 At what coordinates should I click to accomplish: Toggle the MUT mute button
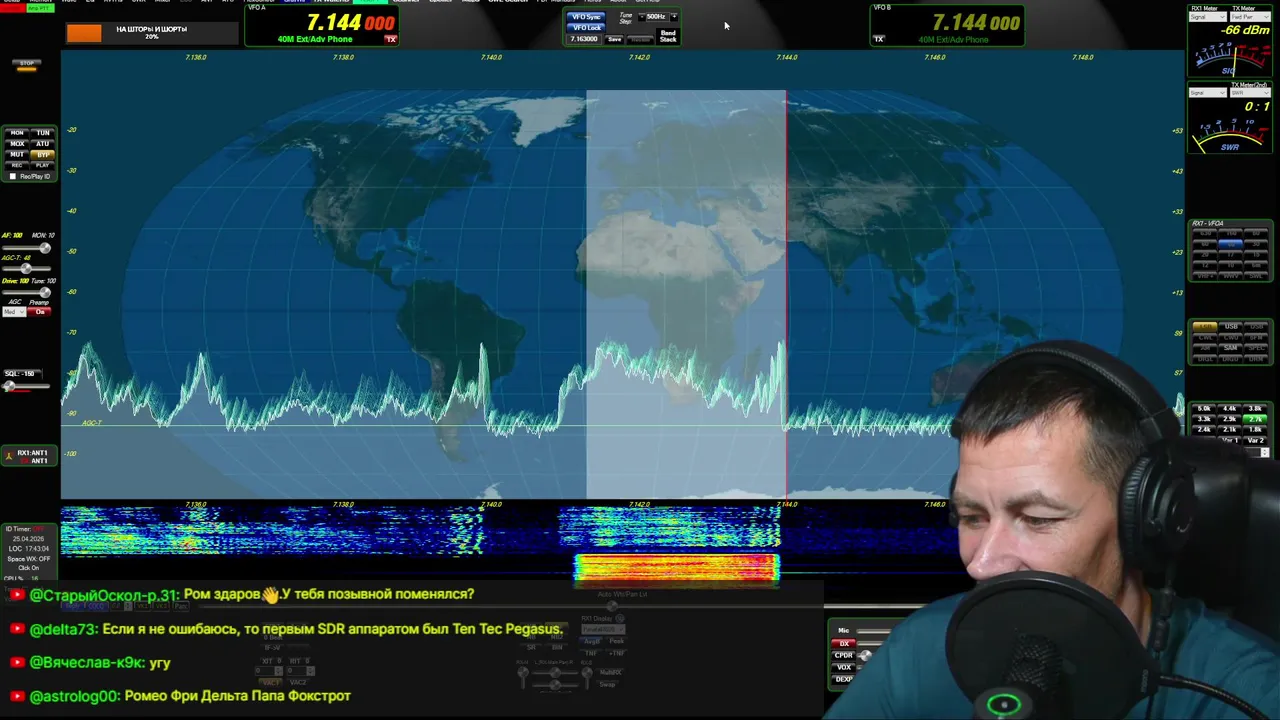point(17,155)
